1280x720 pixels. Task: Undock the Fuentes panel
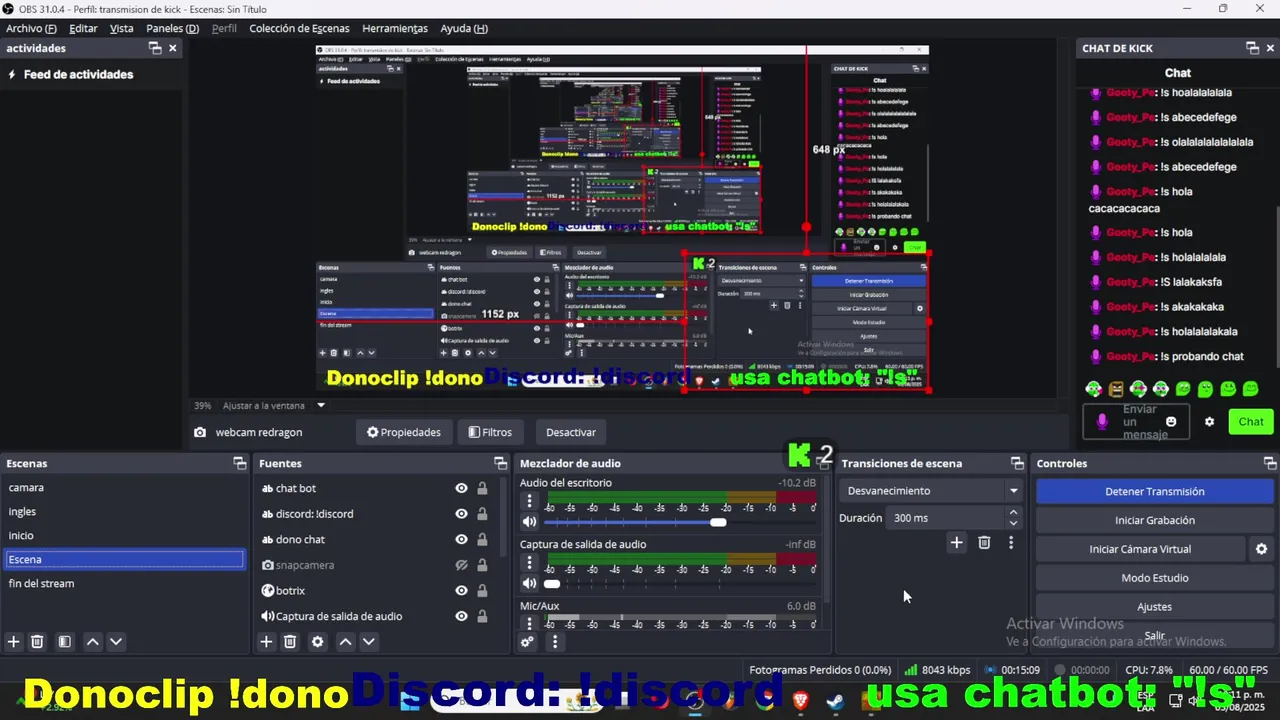pos(501,463)
